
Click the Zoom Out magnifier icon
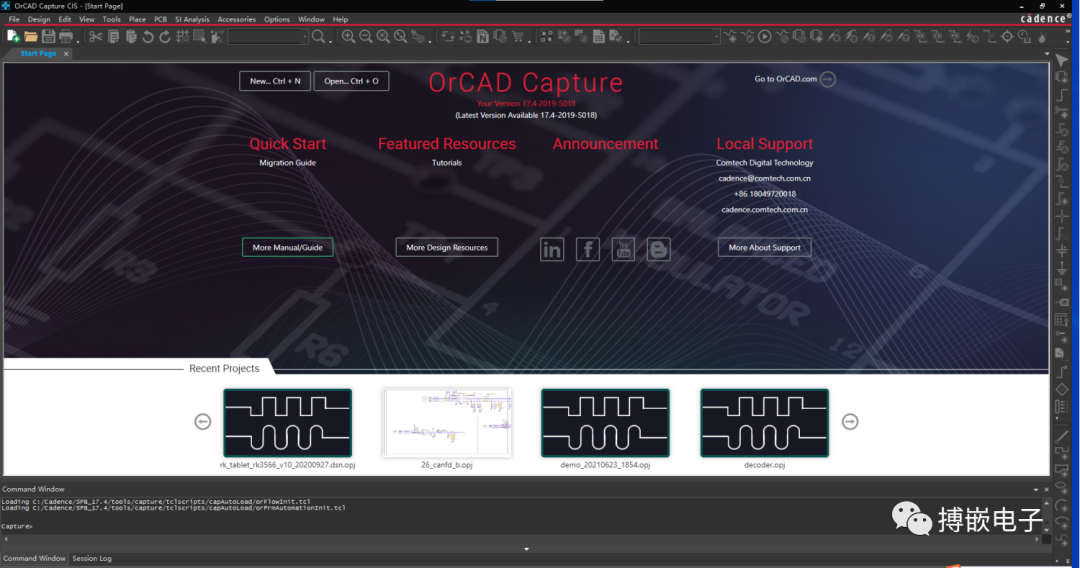(366, 36)
